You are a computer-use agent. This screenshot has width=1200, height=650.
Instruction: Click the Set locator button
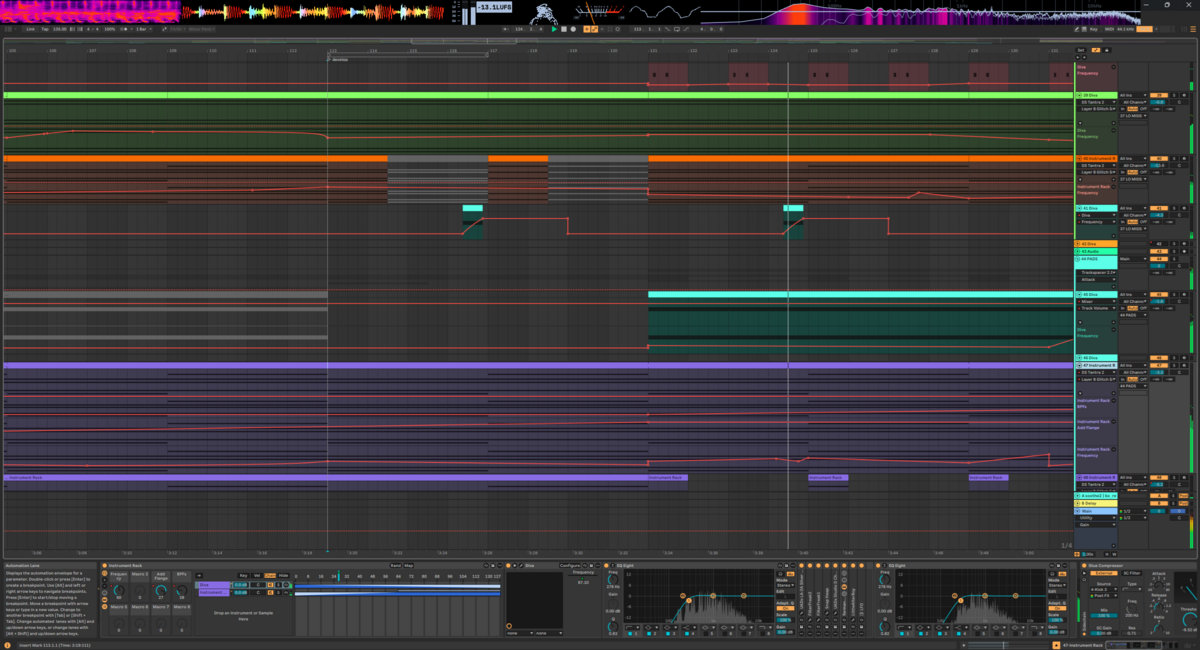pos(1081,49)
